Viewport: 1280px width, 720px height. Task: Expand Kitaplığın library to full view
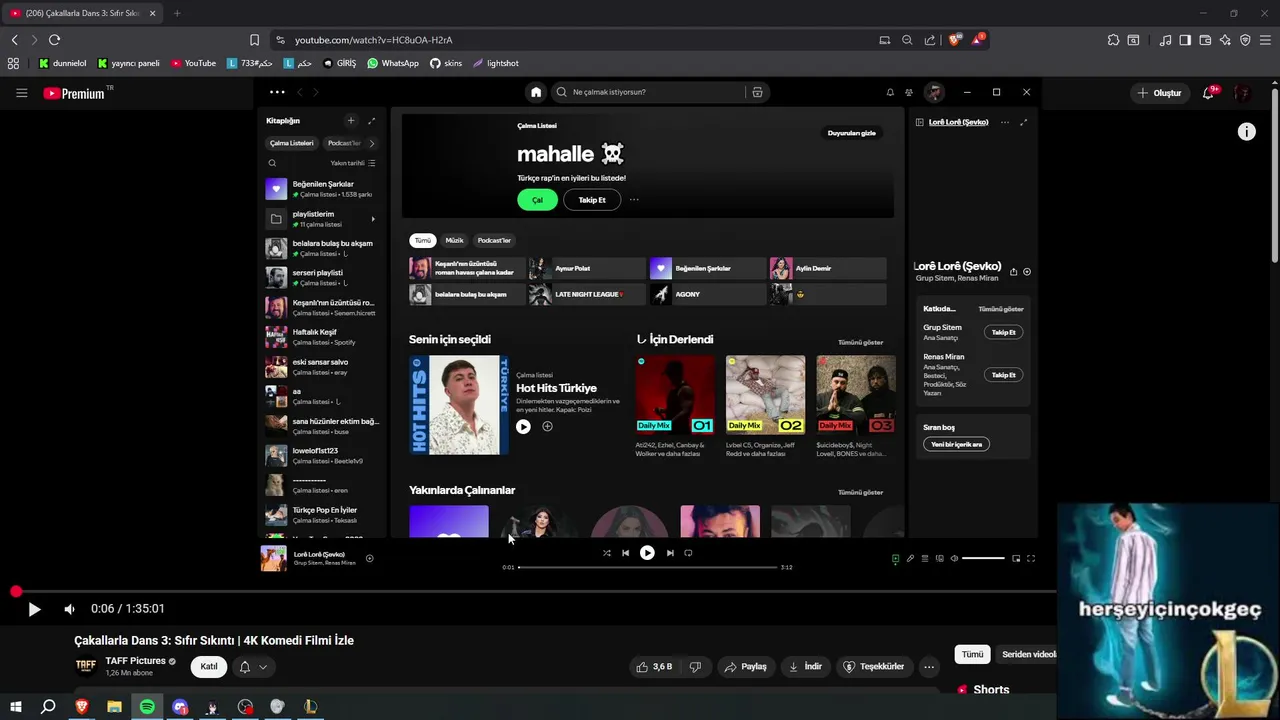(x=372, y=121)
